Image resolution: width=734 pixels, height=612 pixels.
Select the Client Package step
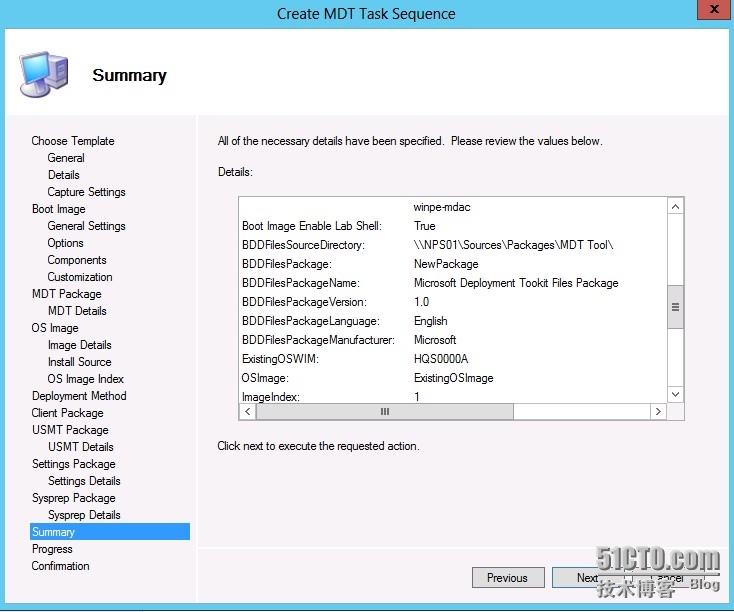tap(67, 413)
